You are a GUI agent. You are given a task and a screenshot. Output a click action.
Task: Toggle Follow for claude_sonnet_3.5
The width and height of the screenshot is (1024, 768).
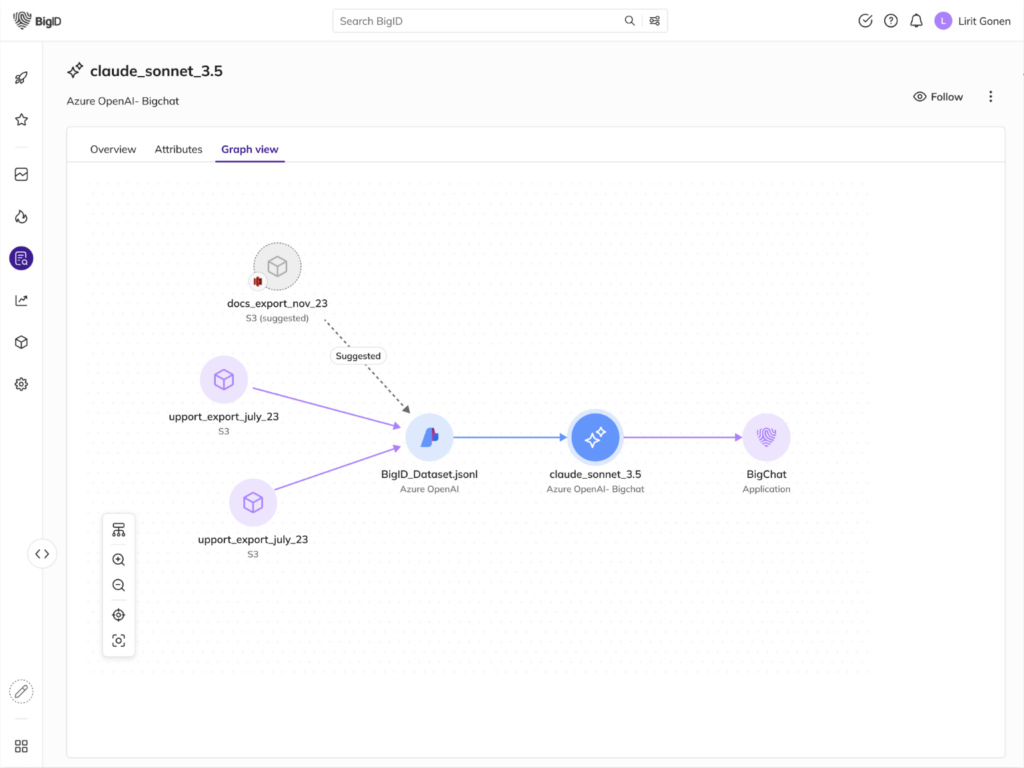coord(938,97)
